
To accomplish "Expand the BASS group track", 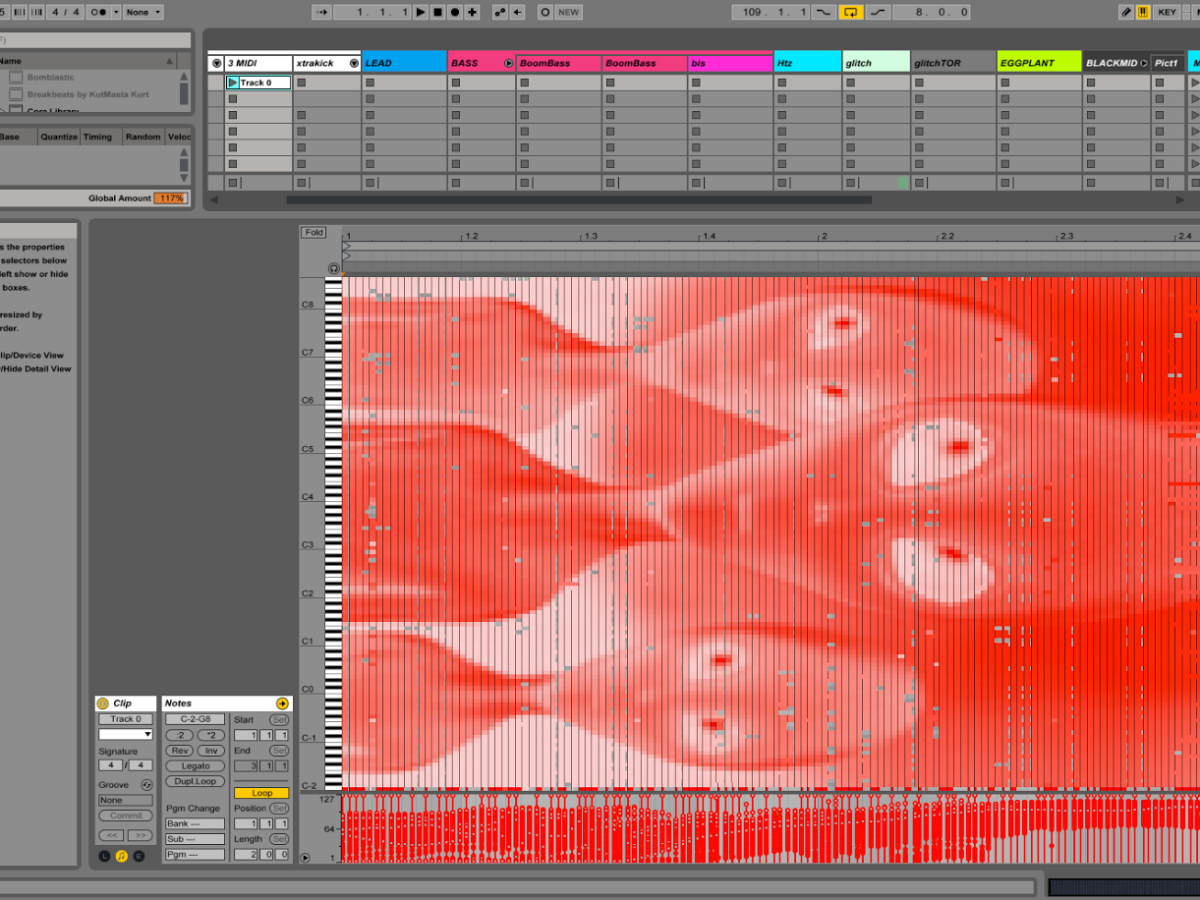I will [508, 63].
